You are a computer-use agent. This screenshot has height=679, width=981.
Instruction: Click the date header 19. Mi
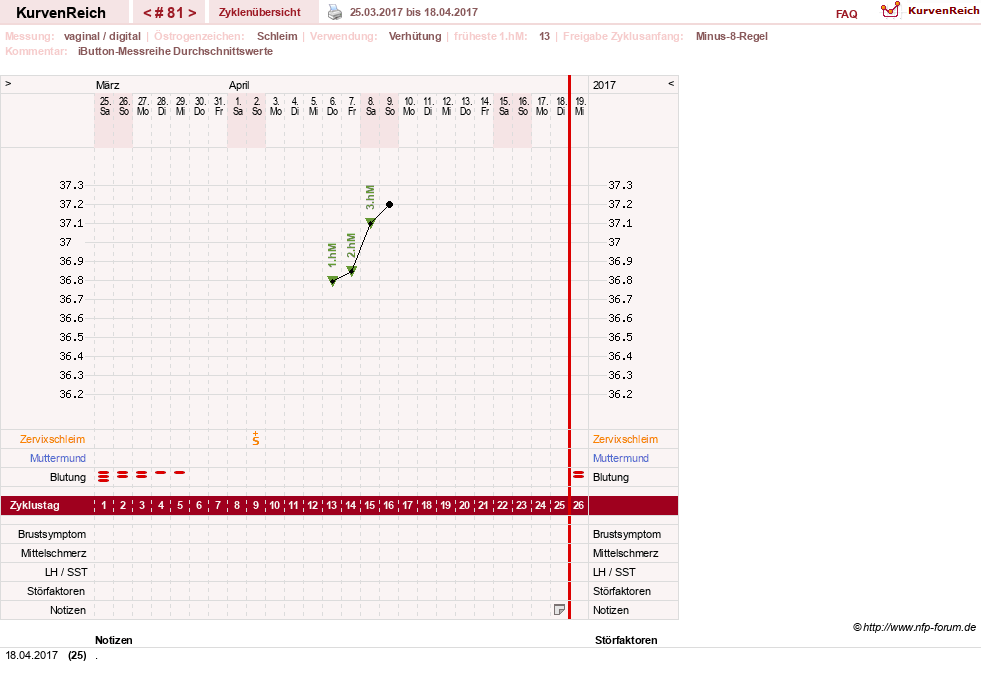(x=580, y=106)
